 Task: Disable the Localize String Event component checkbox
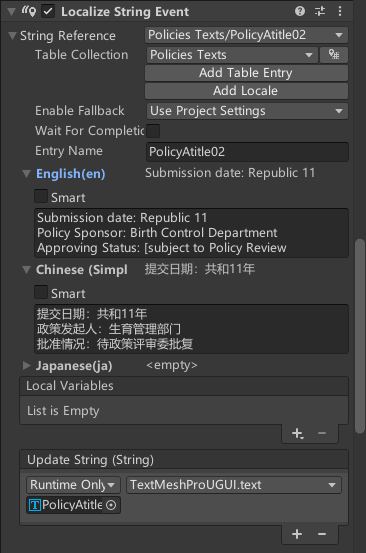[48, 11]
